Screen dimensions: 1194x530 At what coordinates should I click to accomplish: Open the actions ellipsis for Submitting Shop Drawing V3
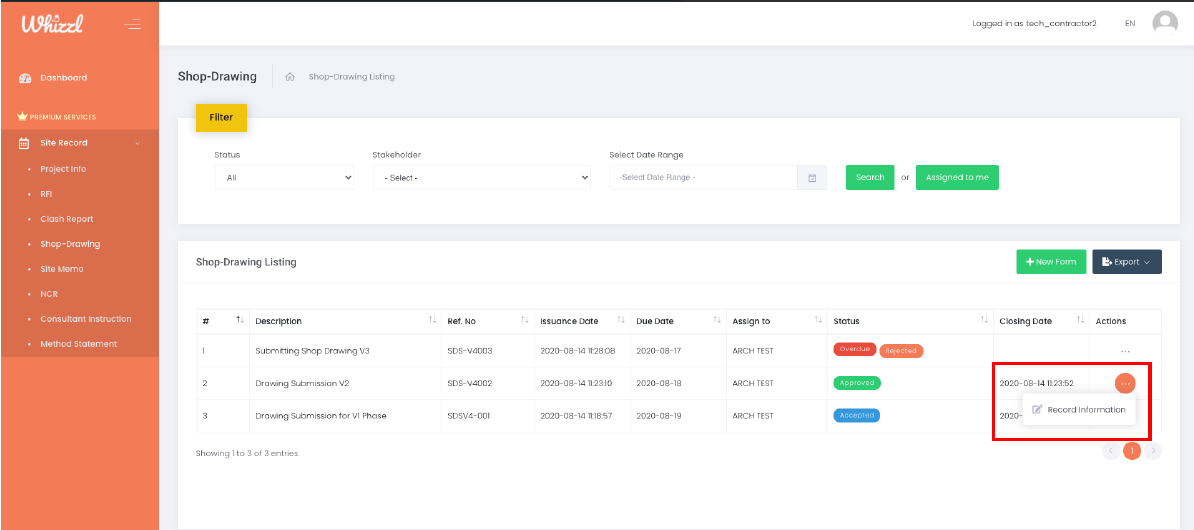point(1125,351)
